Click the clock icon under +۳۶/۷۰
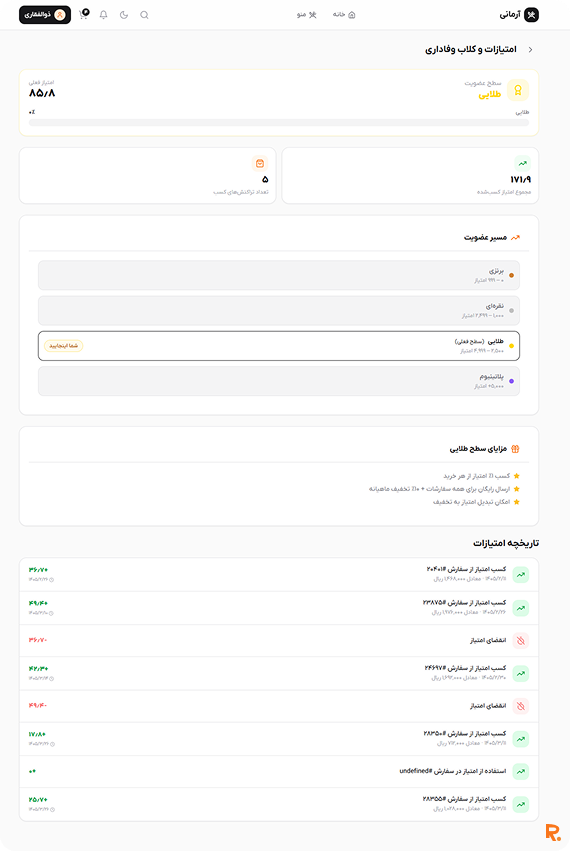 52,580
